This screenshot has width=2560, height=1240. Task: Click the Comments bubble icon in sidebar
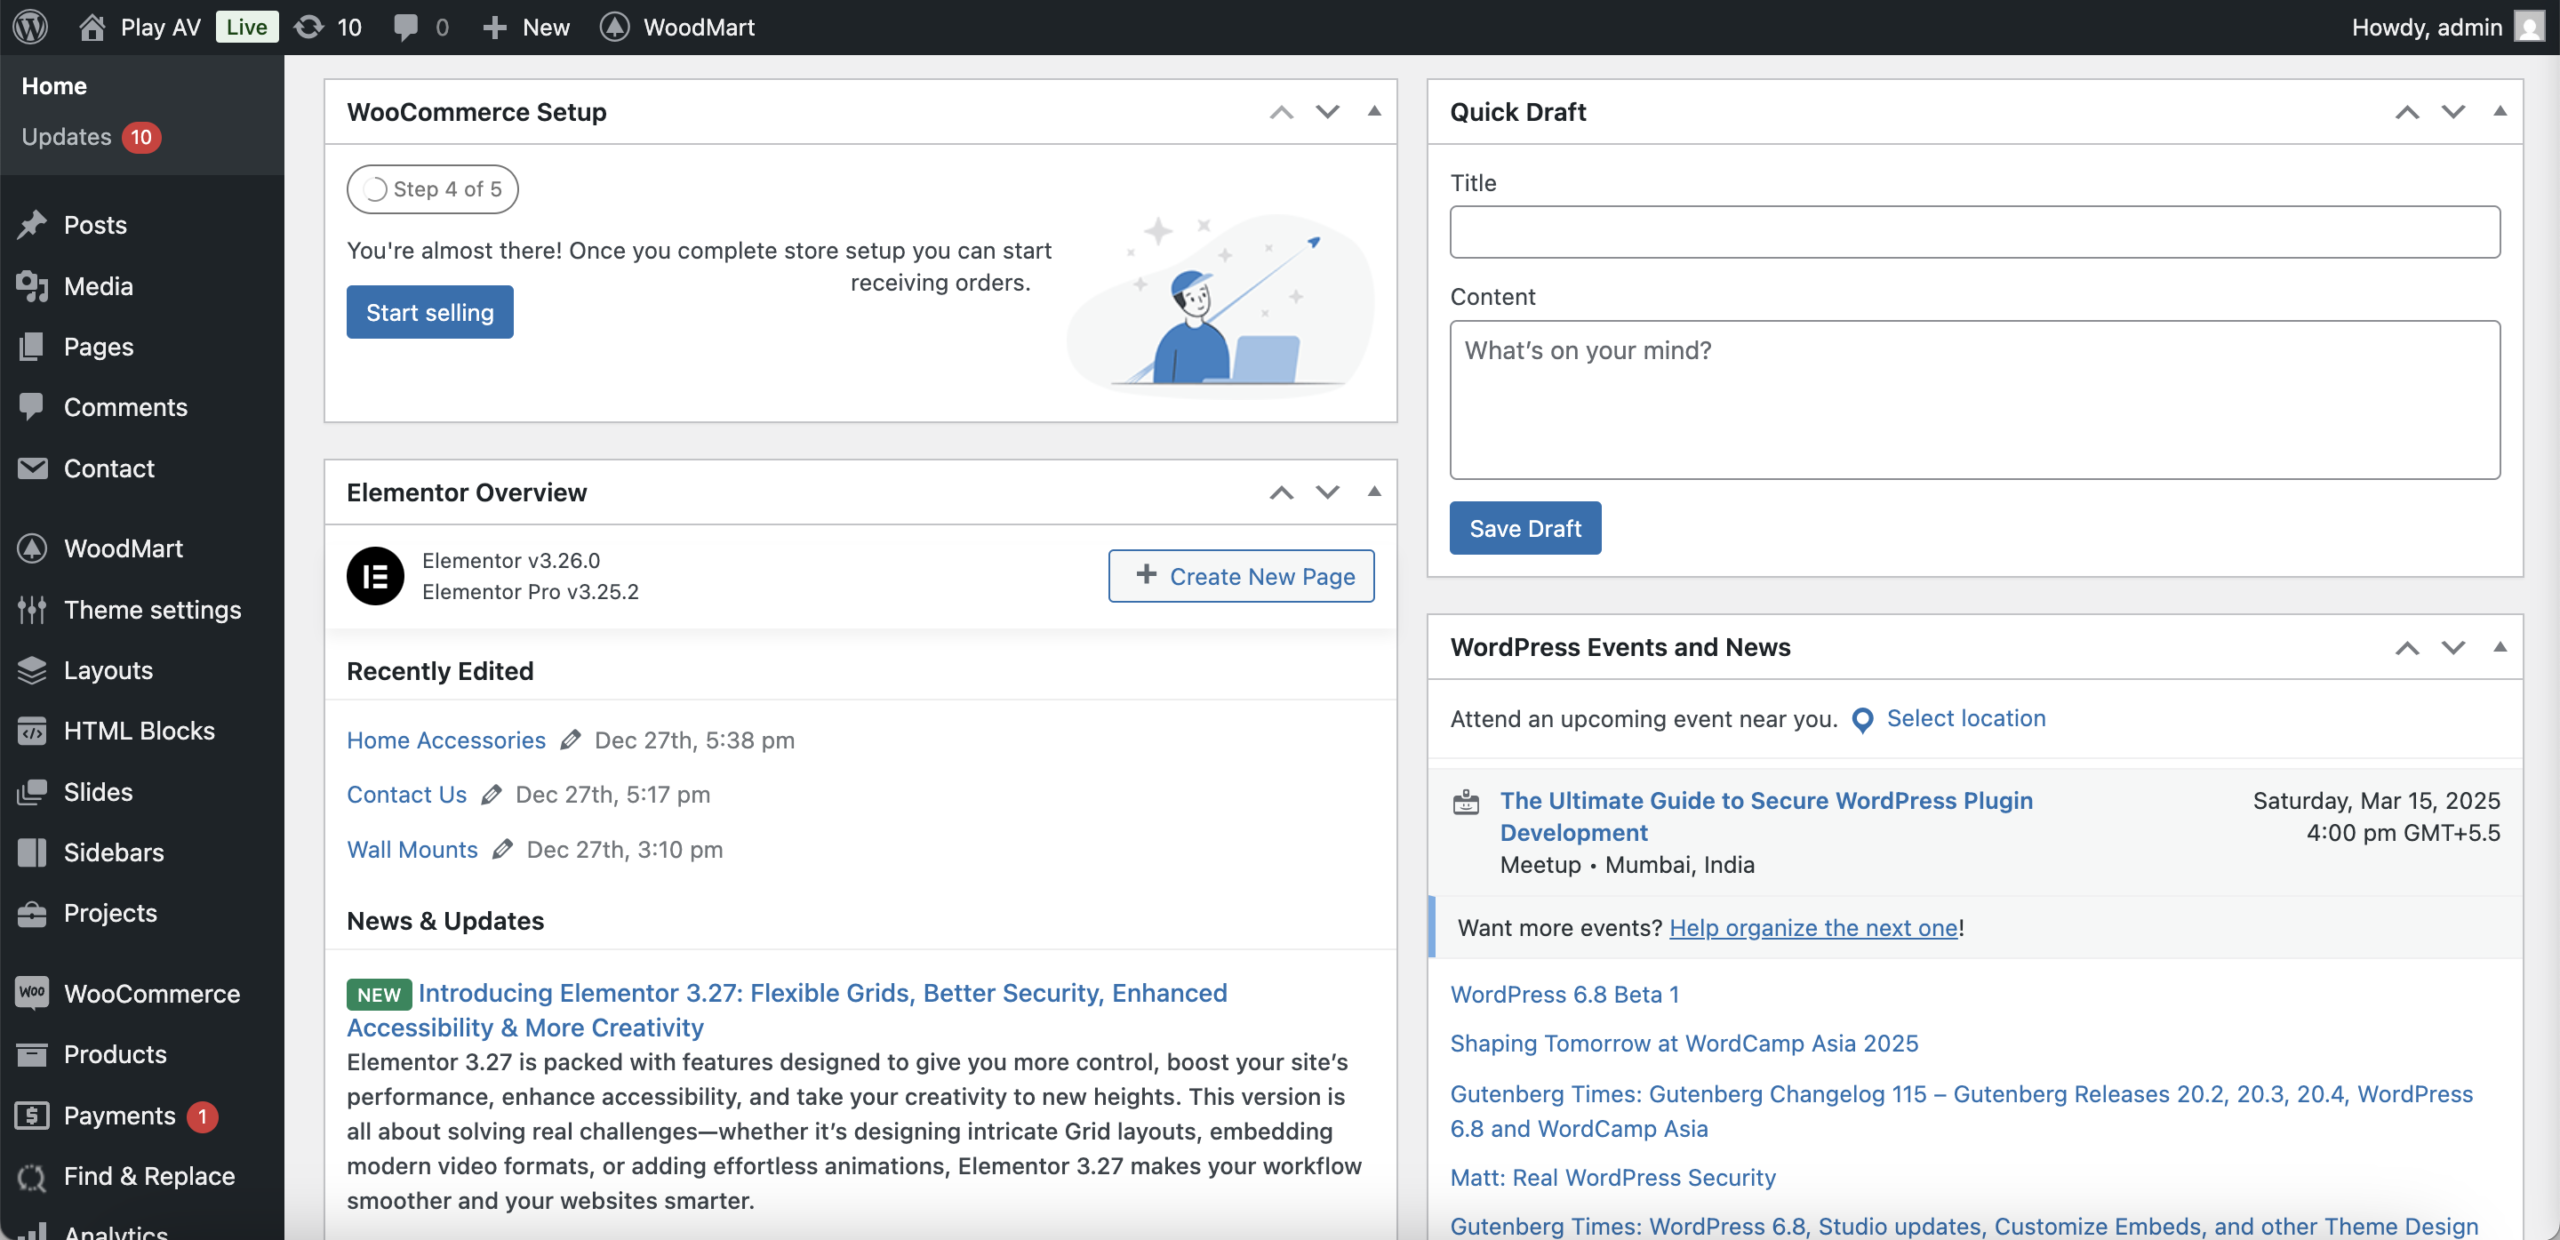(x=32, y=406)
